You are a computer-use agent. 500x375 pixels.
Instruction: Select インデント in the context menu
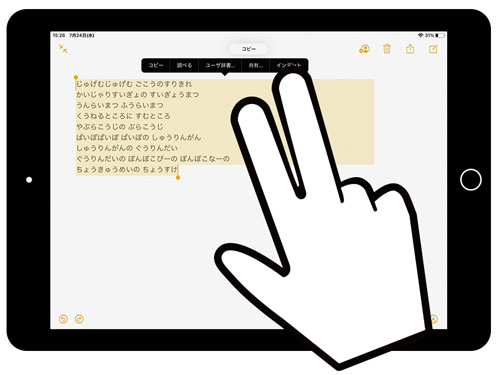tap(289, 65)
